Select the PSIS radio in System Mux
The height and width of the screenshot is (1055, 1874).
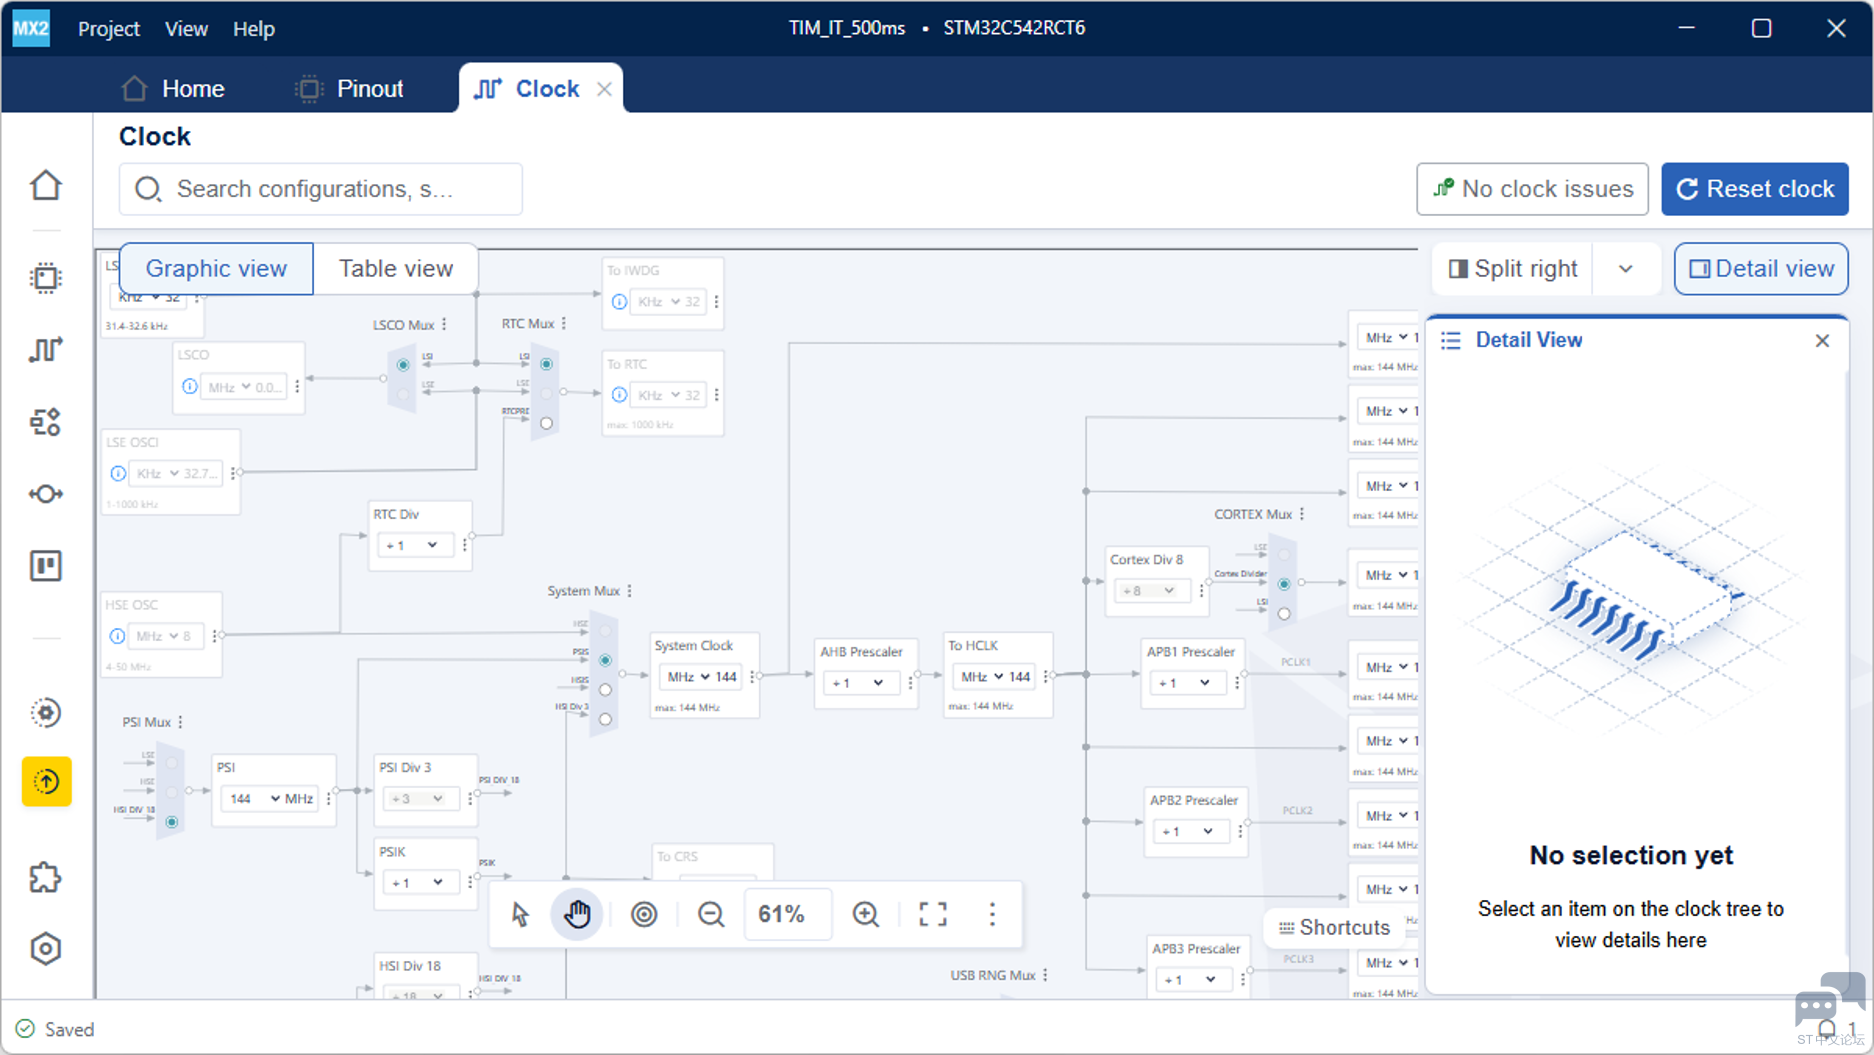605,660
